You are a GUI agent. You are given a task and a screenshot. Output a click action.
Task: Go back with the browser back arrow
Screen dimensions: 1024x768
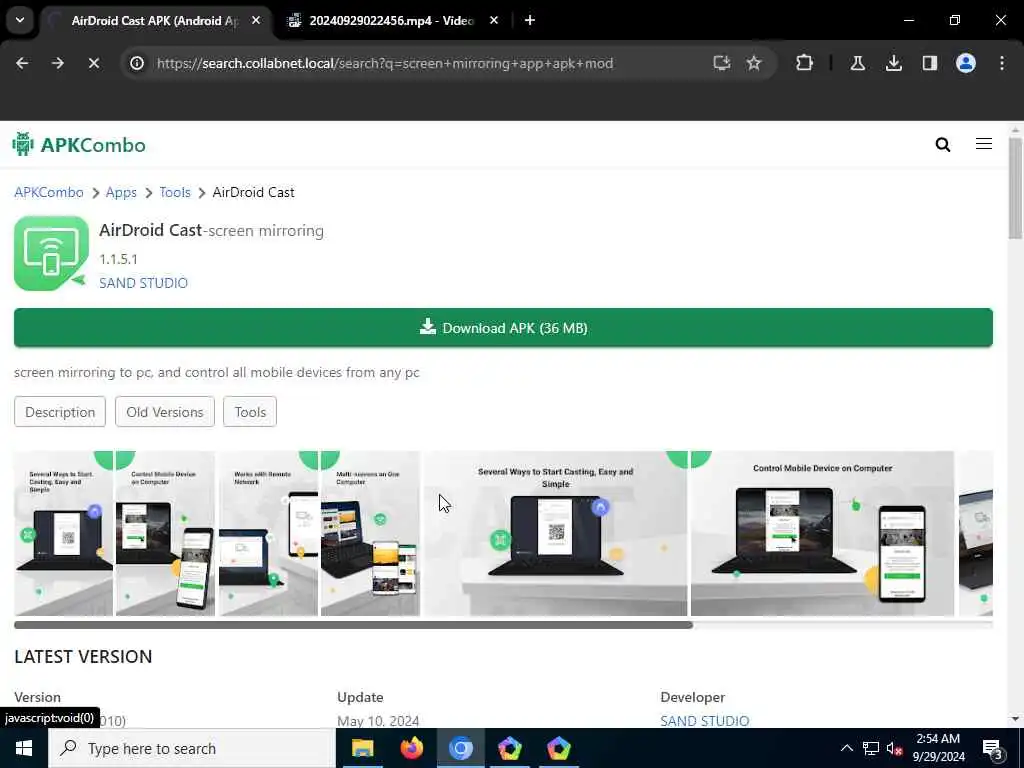click(x=22, y=63)
